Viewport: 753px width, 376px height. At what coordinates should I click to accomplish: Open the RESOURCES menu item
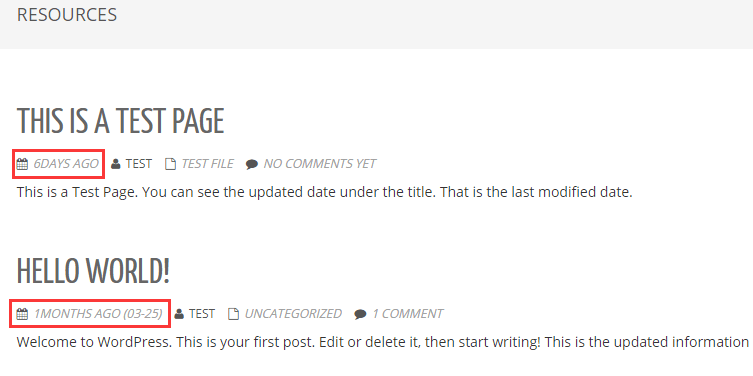click(67, 15)
